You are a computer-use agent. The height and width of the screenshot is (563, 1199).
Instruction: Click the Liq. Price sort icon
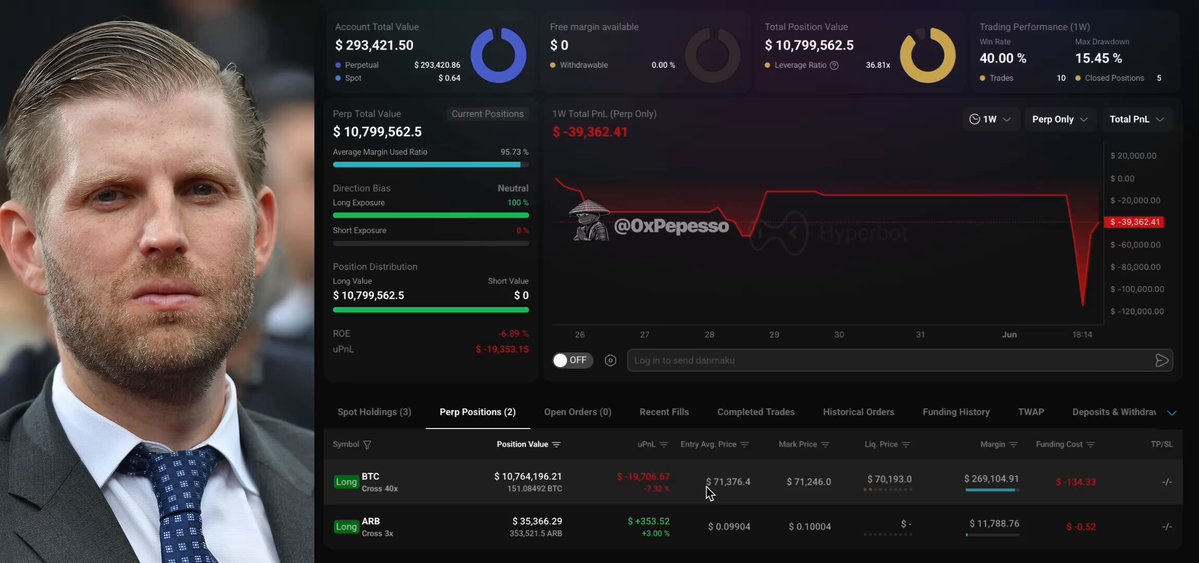click(x=906, y=444)
